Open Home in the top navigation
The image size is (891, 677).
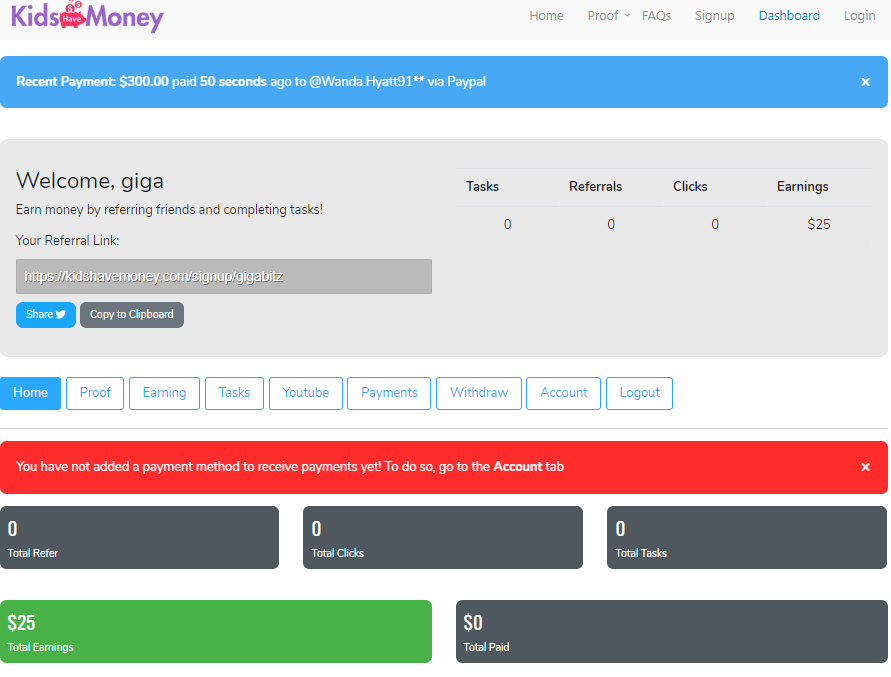[546, 16]
